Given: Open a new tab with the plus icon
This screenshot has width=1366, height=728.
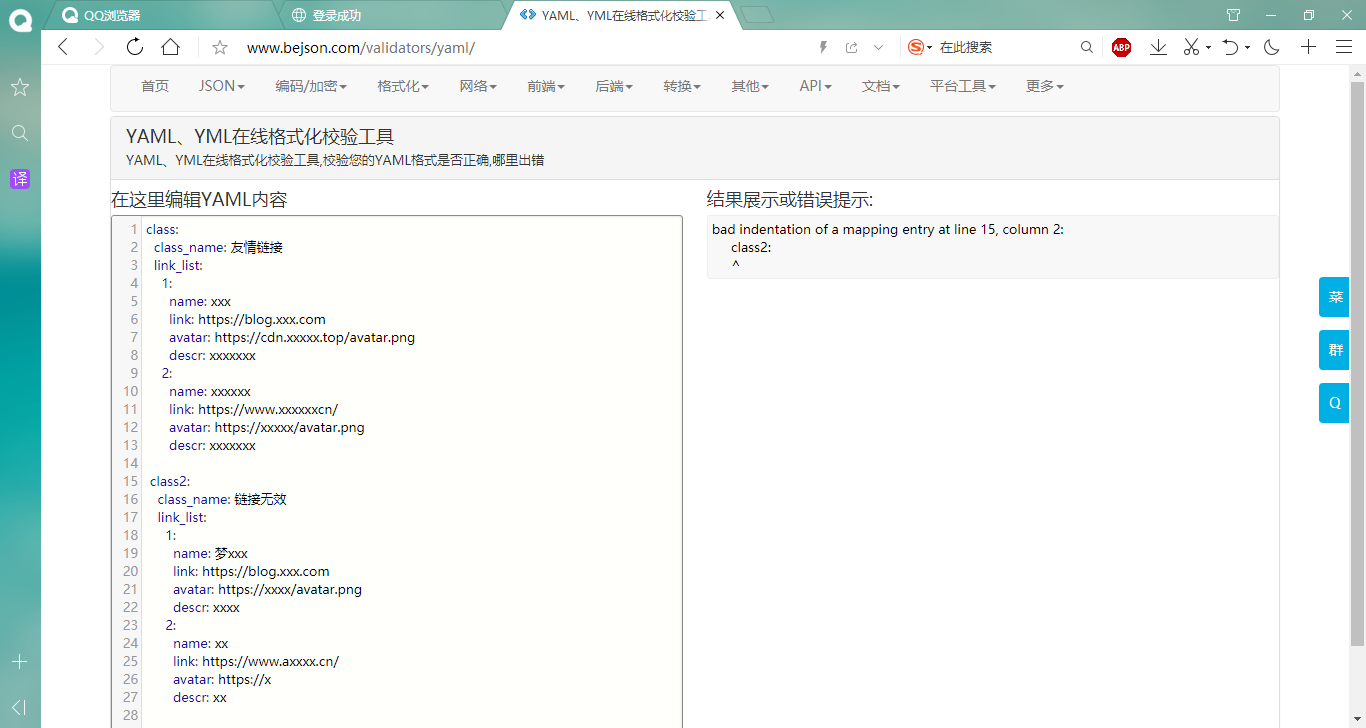Looking at the screenshot, I should [1308, 46].
